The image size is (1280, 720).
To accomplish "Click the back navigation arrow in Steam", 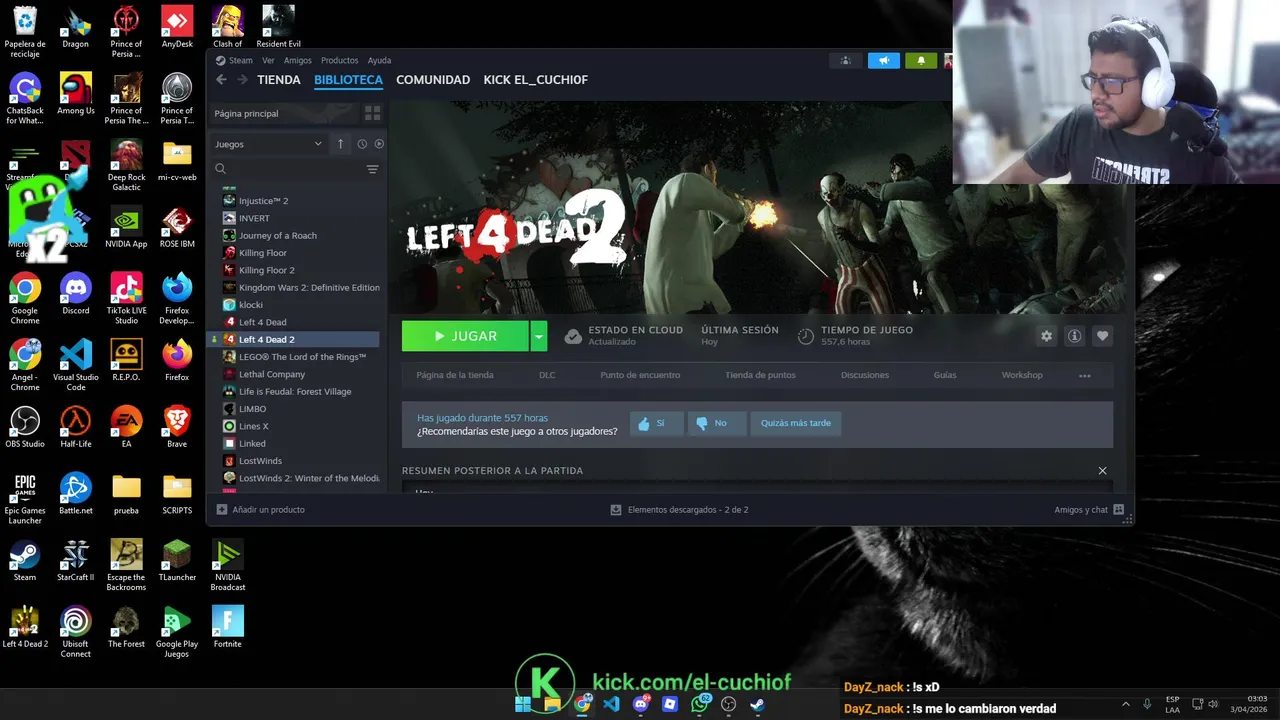I will point(222,80).
